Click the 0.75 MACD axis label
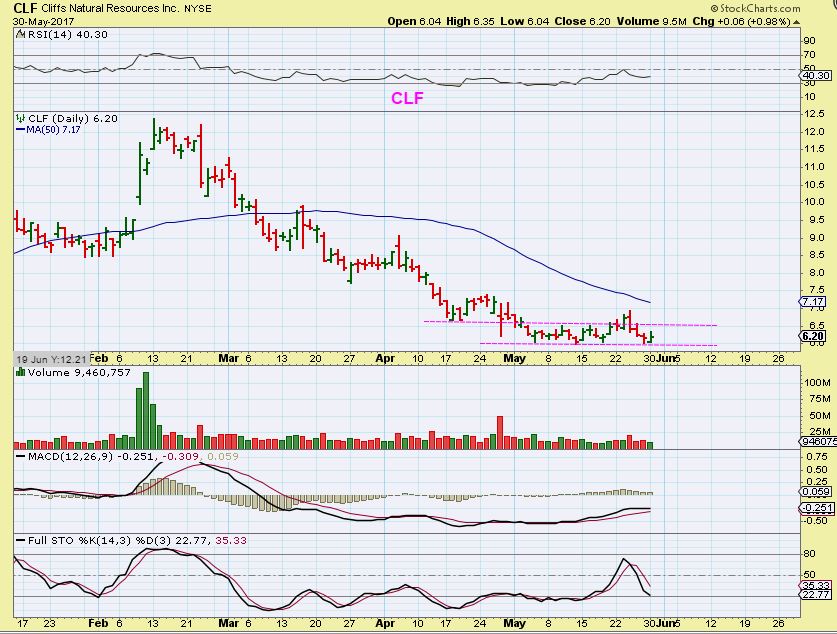 pyautogui.click(x=817, y=456)
